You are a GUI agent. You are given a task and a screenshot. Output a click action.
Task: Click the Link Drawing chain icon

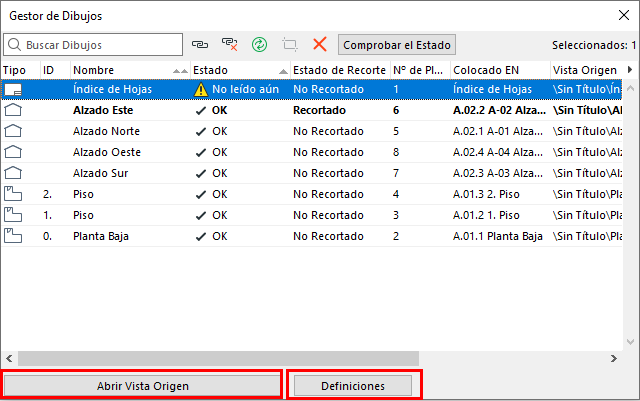pos(200,44)
